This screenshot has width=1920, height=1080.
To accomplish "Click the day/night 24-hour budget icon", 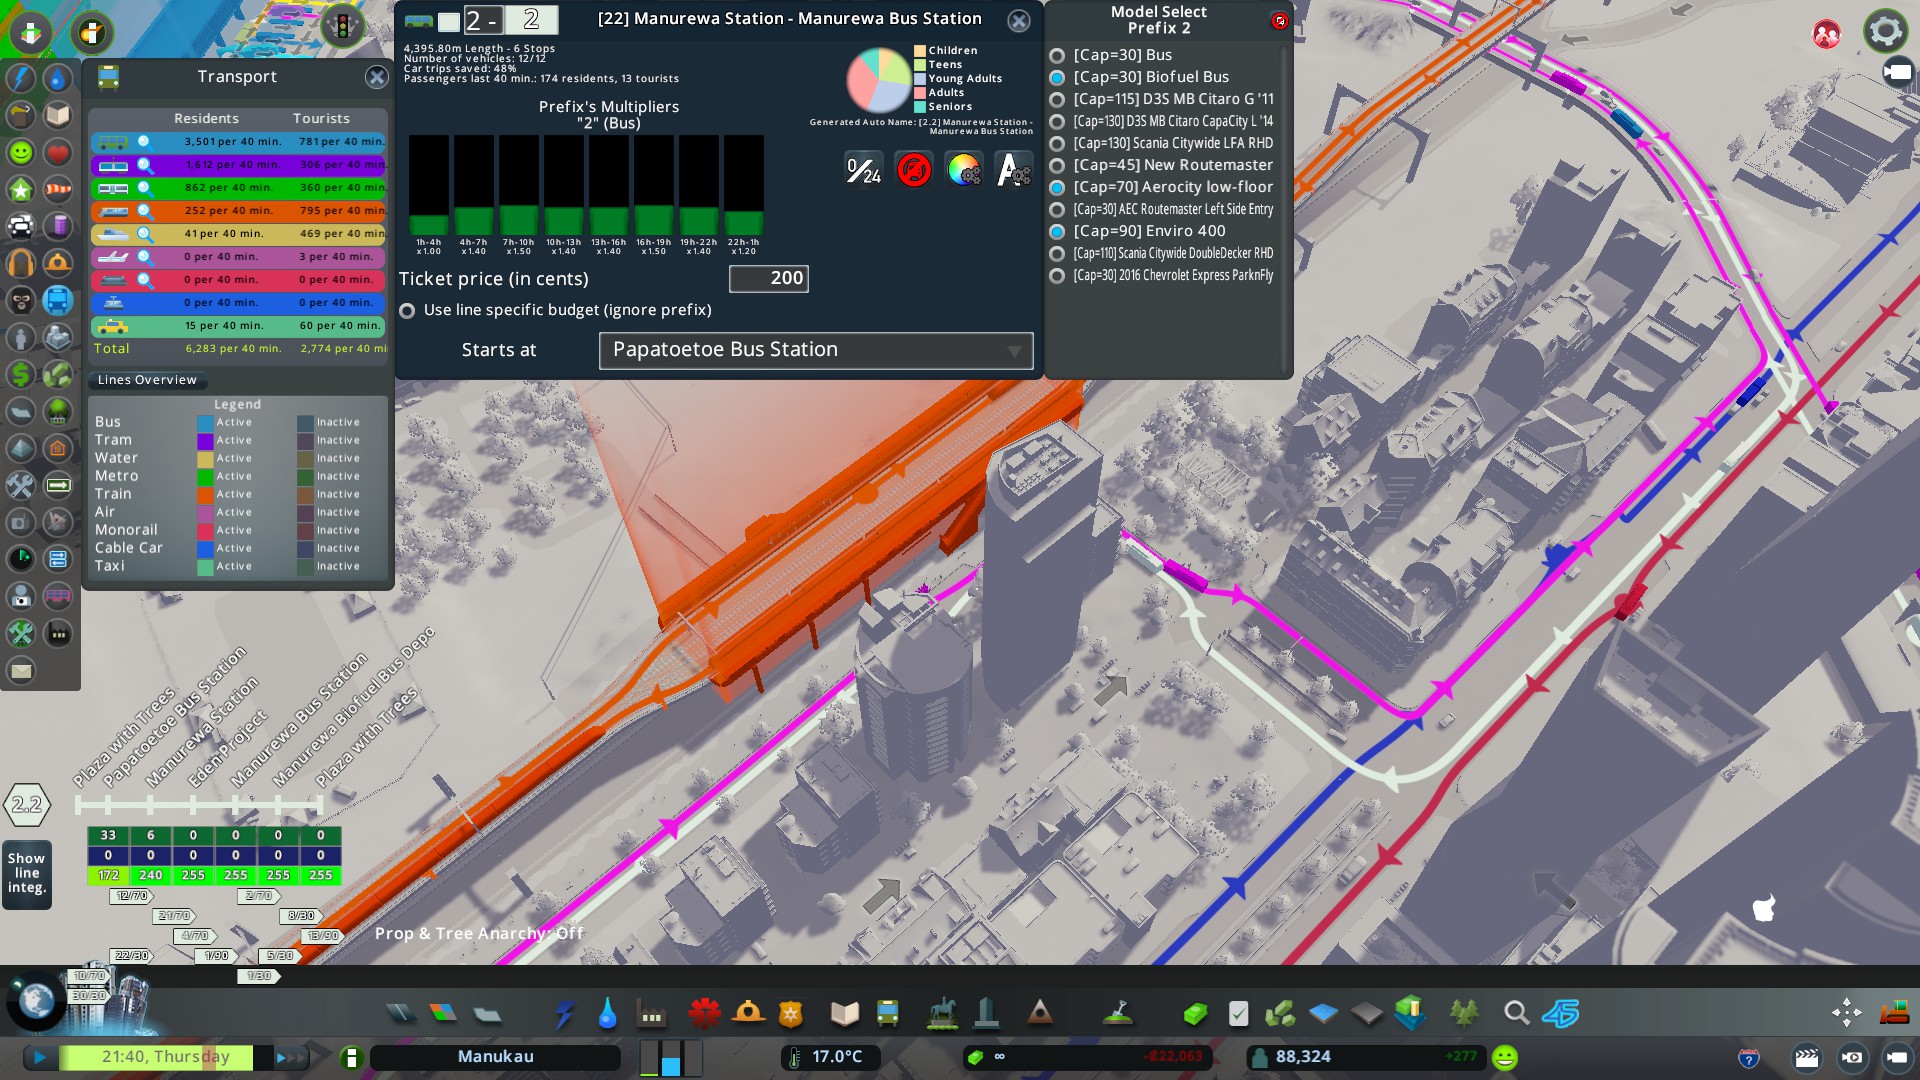I will tap(863, 170).
